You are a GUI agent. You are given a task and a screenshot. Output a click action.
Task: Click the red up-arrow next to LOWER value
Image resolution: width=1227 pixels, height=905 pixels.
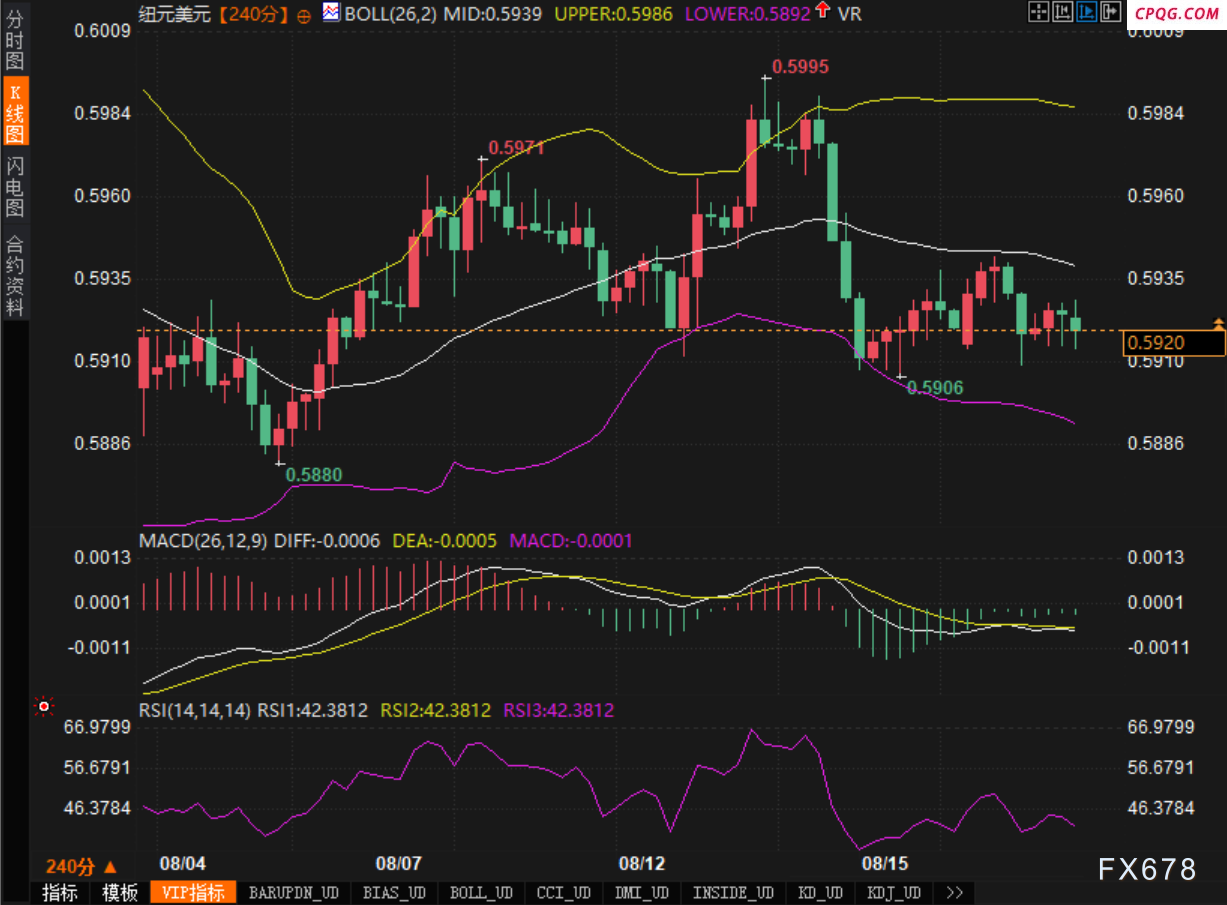click(821, 11)
